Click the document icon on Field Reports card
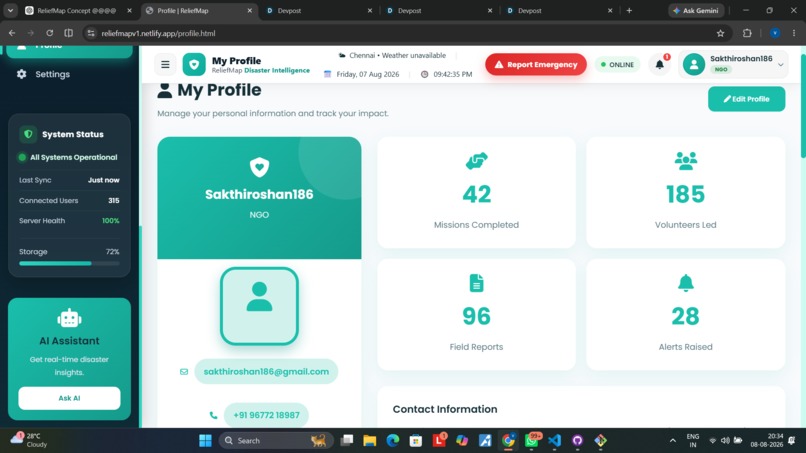Viewport: 806px width, 453px height. pos(477,283)
